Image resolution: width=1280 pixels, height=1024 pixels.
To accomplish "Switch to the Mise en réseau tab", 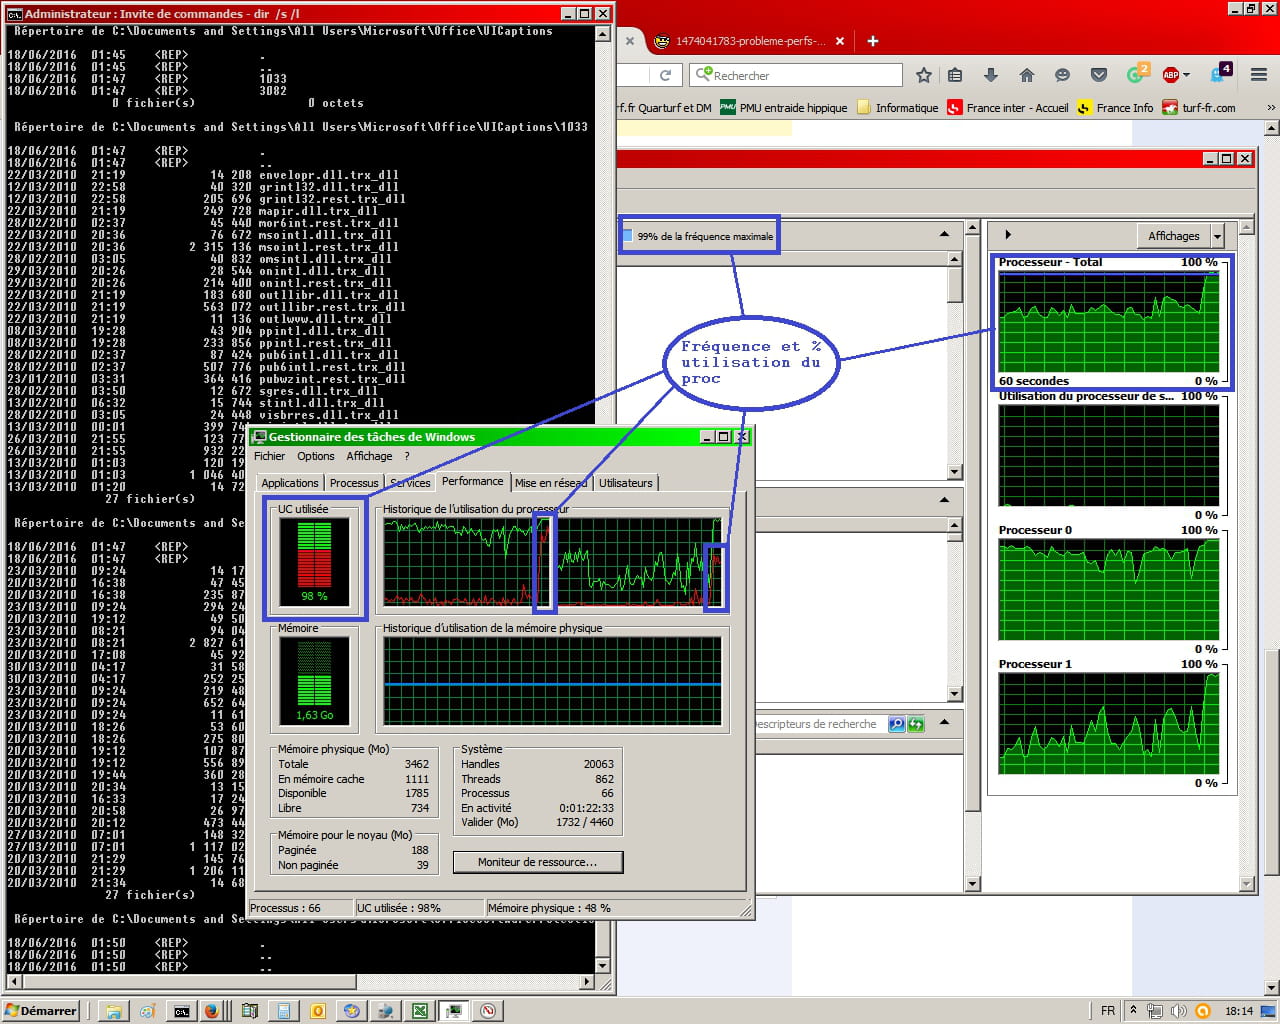I will [551, 483].
